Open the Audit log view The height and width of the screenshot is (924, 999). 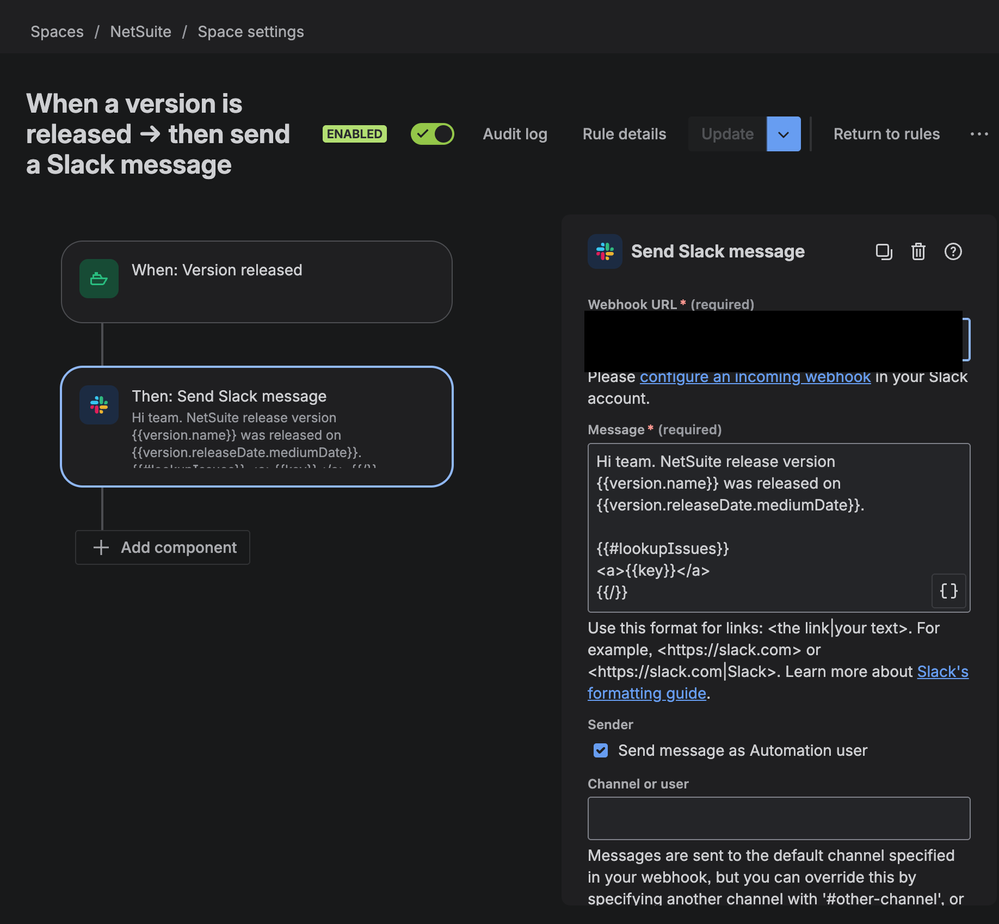tap(515, 133)
